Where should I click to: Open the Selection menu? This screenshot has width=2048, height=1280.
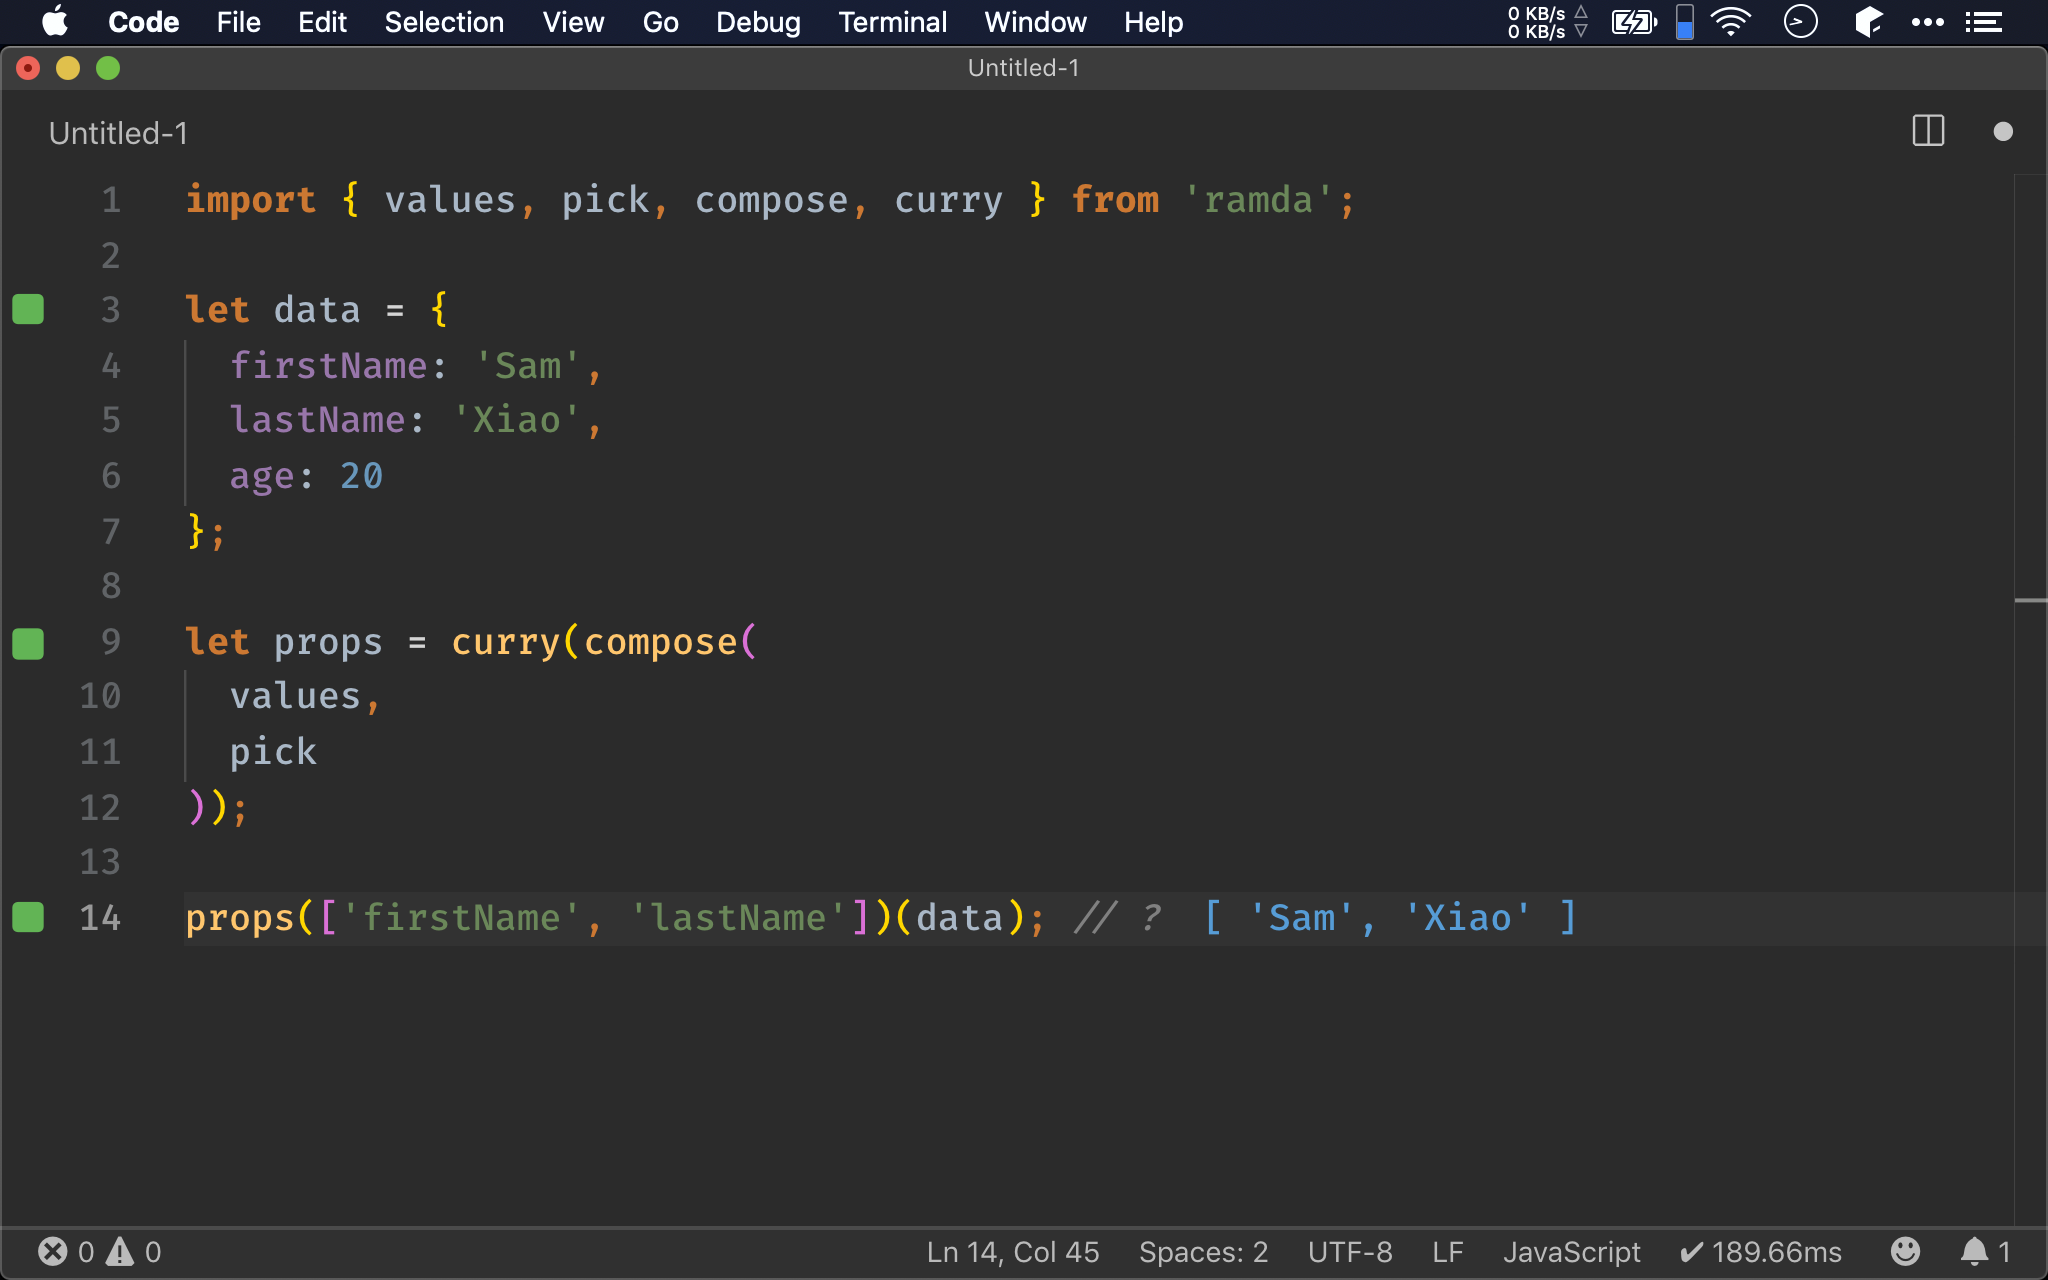pyautogui.click(x=444, y=22)
